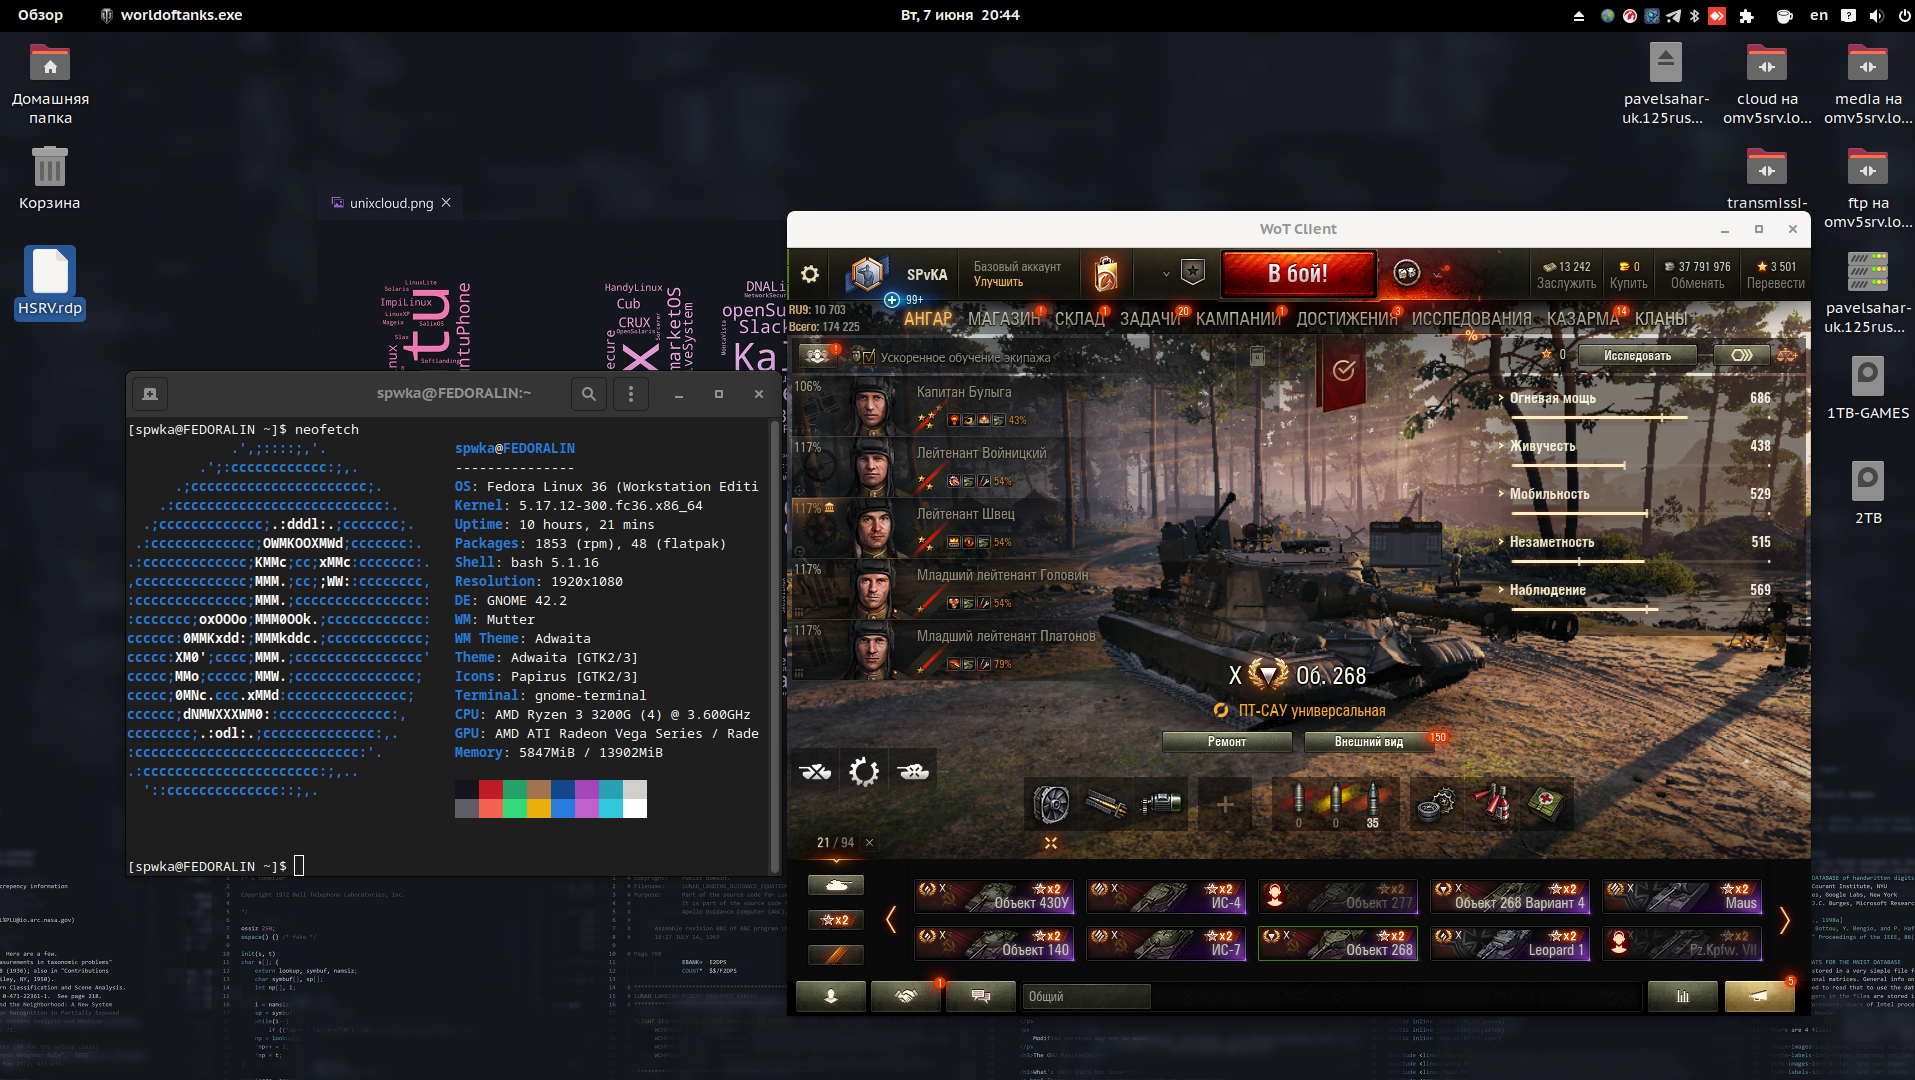Image resolution: width=1915 pixels, height=1080 pixels.
Task: Switch to the ЗАДАЧИ tab
Action: coord(1150,319)
